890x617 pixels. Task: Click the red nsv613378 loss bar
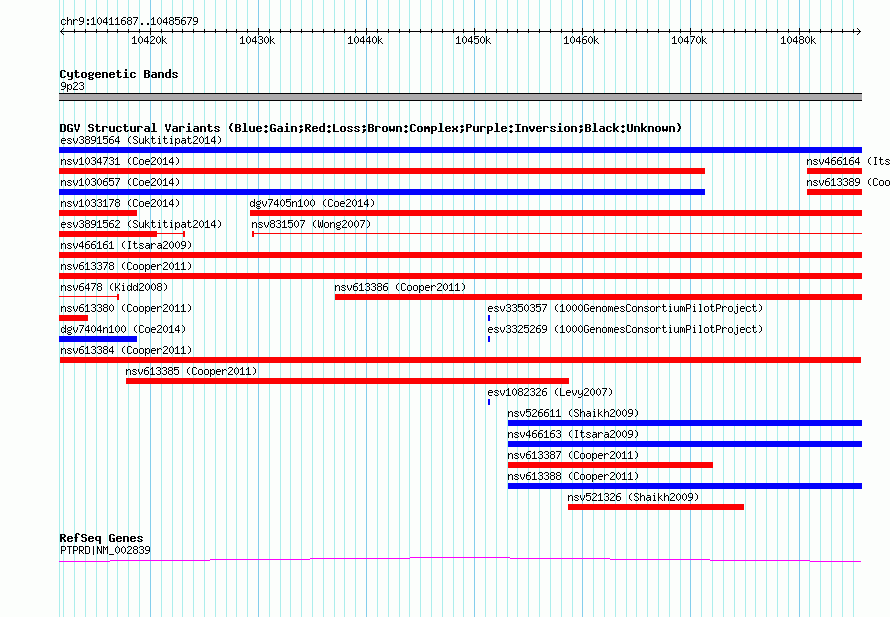click(x=460, y=276)
